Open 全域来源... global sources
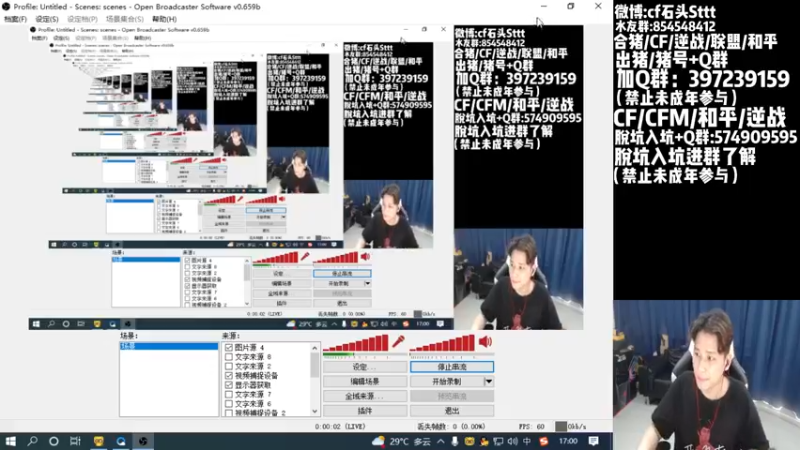Viewport: 800px width, 450px height. coord(365,396)
